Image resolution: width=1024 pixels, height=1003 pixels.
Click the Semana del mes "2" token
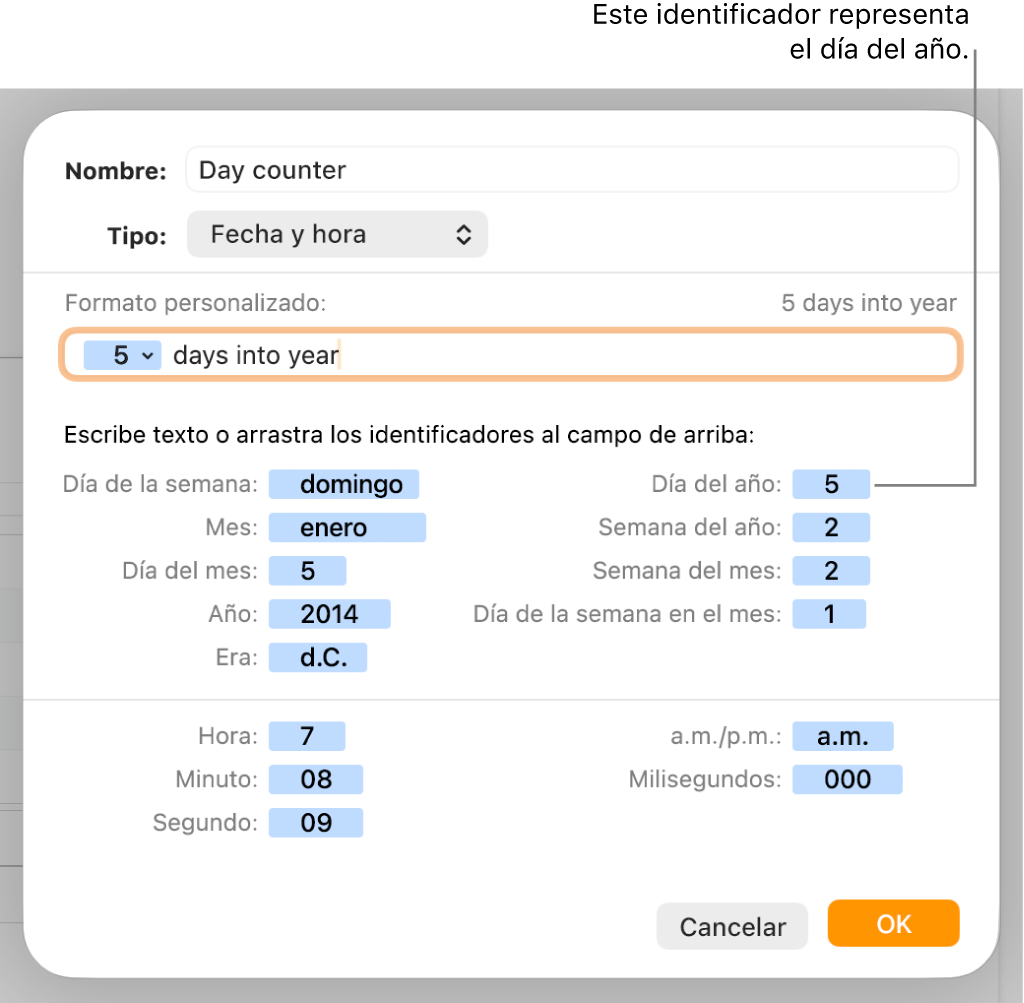coord(831,570)
